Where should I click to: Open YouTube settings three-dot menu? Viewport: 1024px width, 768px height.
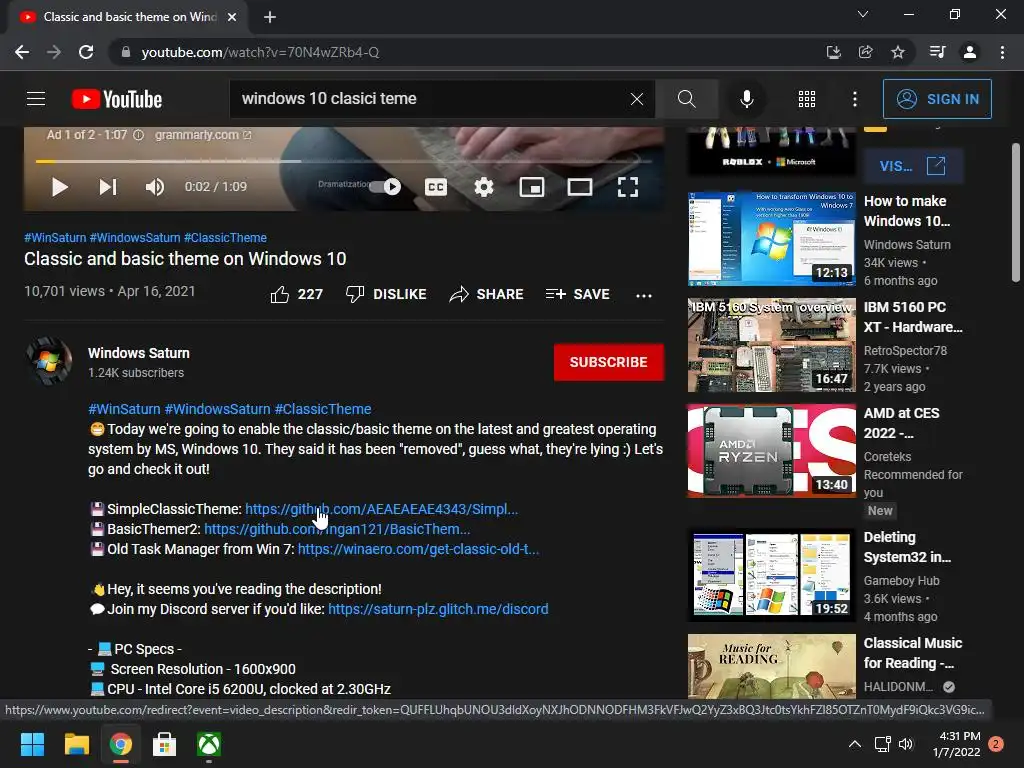855,99
